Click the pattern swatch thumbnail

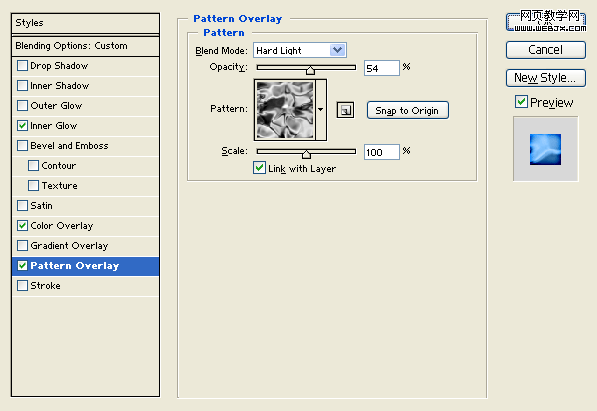[285, 110]
